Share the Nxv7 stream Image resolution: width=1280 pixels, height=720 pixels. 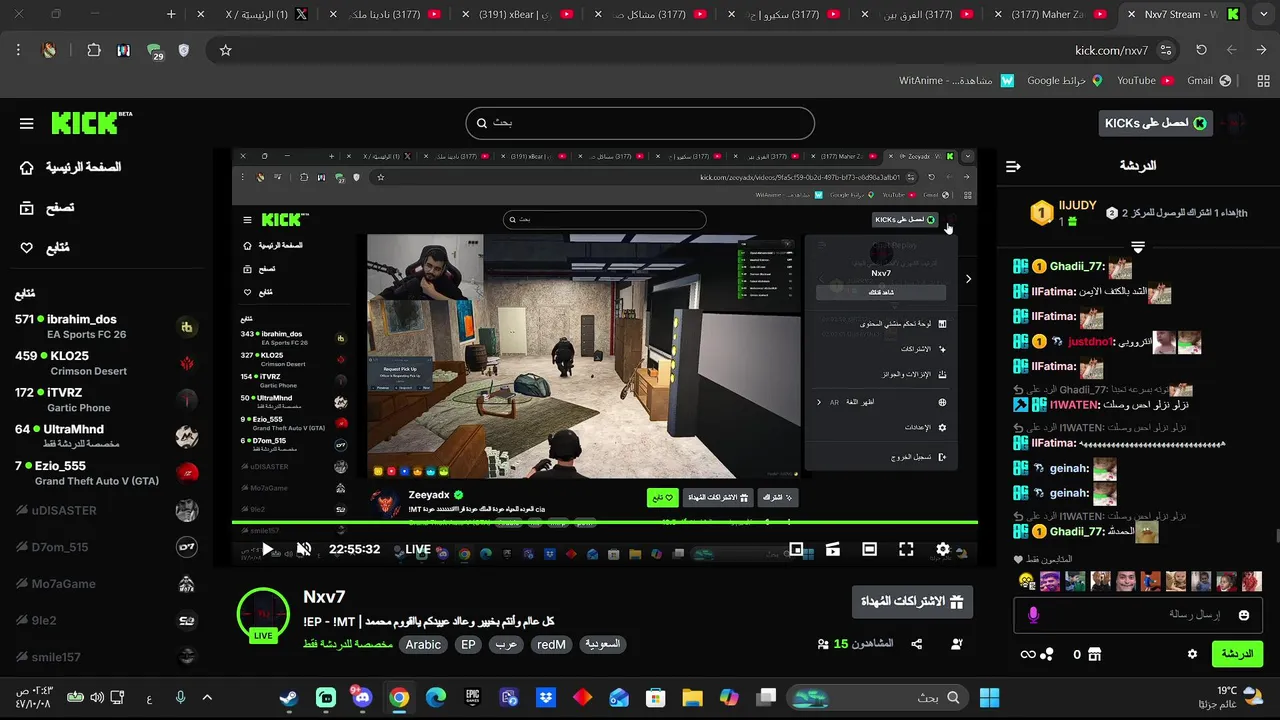coord(916,645)
